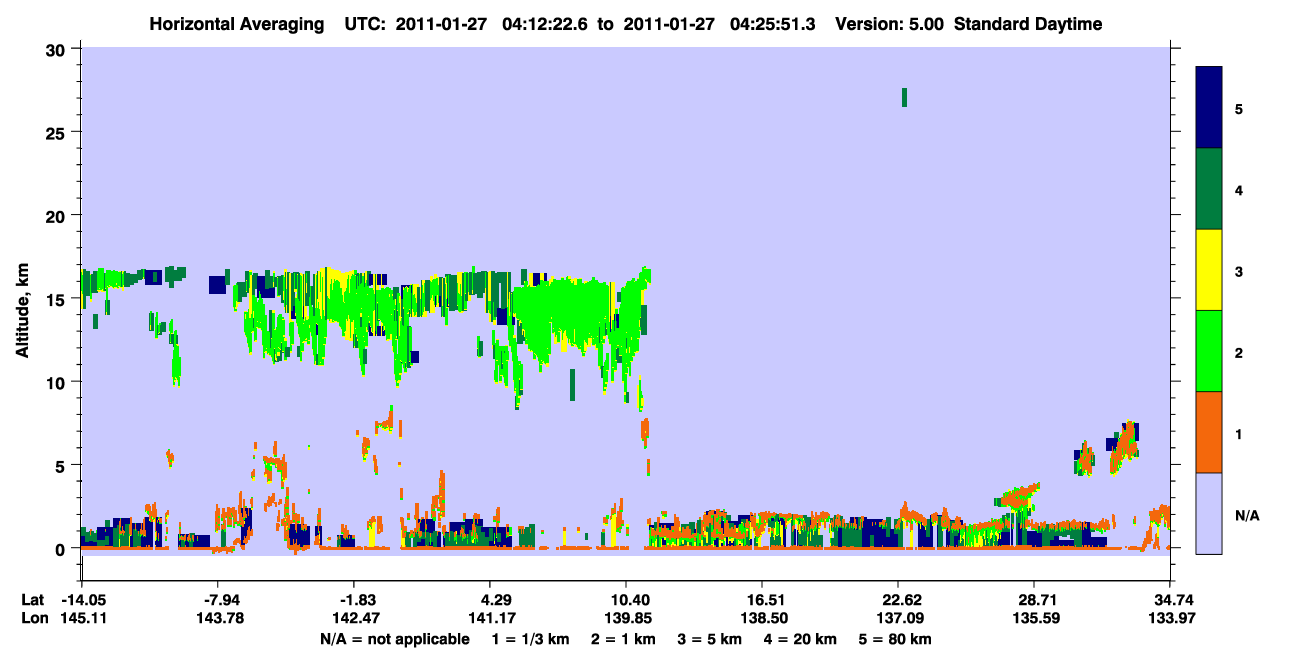Click the lavender N/A legend swatch
This screenshot has height=667, width=1300.
[1210, 513]
